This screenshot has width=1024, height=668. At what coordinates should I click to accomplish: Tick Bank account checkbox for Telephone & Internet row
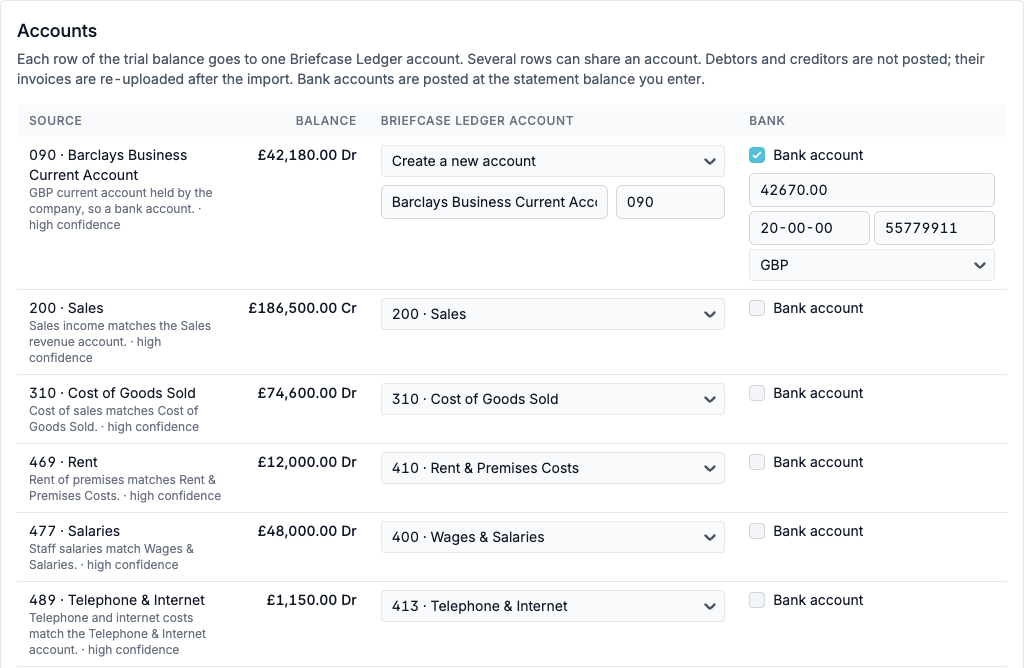757,600
